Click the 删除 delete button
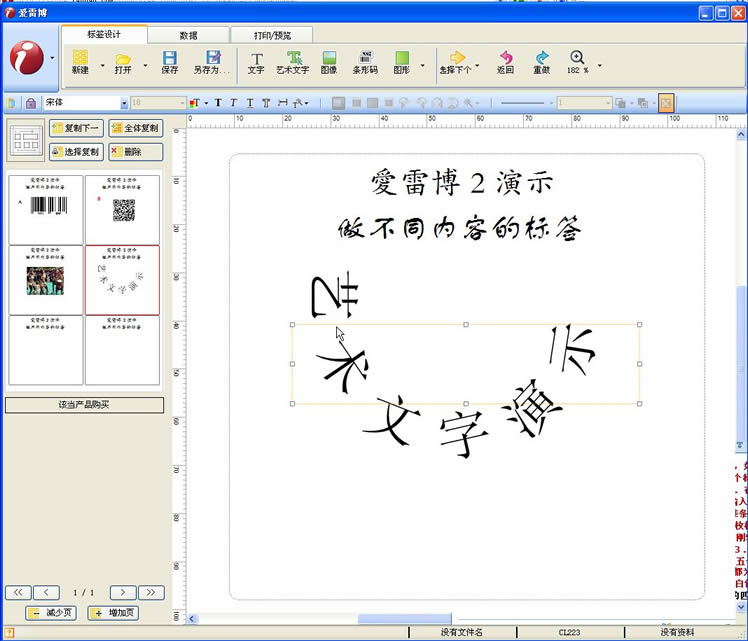 (136, 152)
